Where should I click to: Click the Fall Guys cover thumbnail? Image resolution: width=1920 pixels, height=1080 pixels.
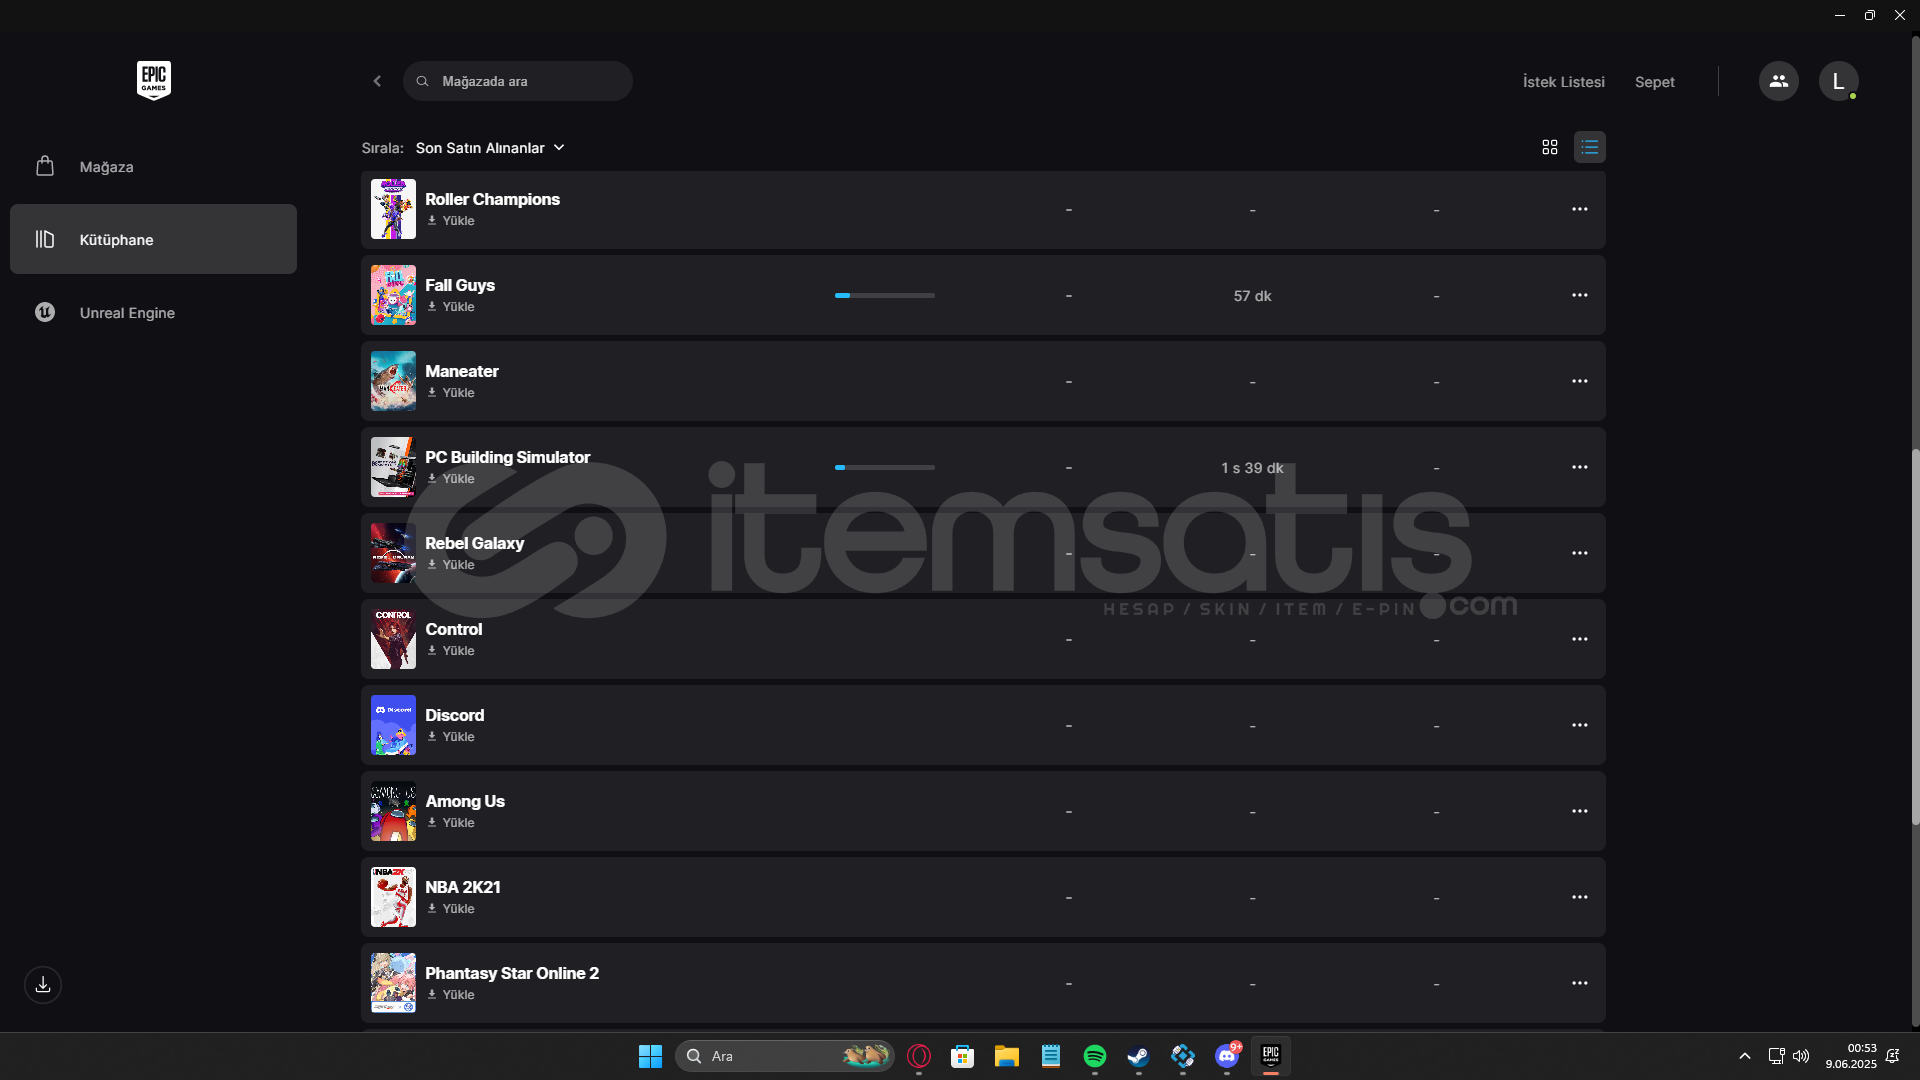(x=393, y=295)
